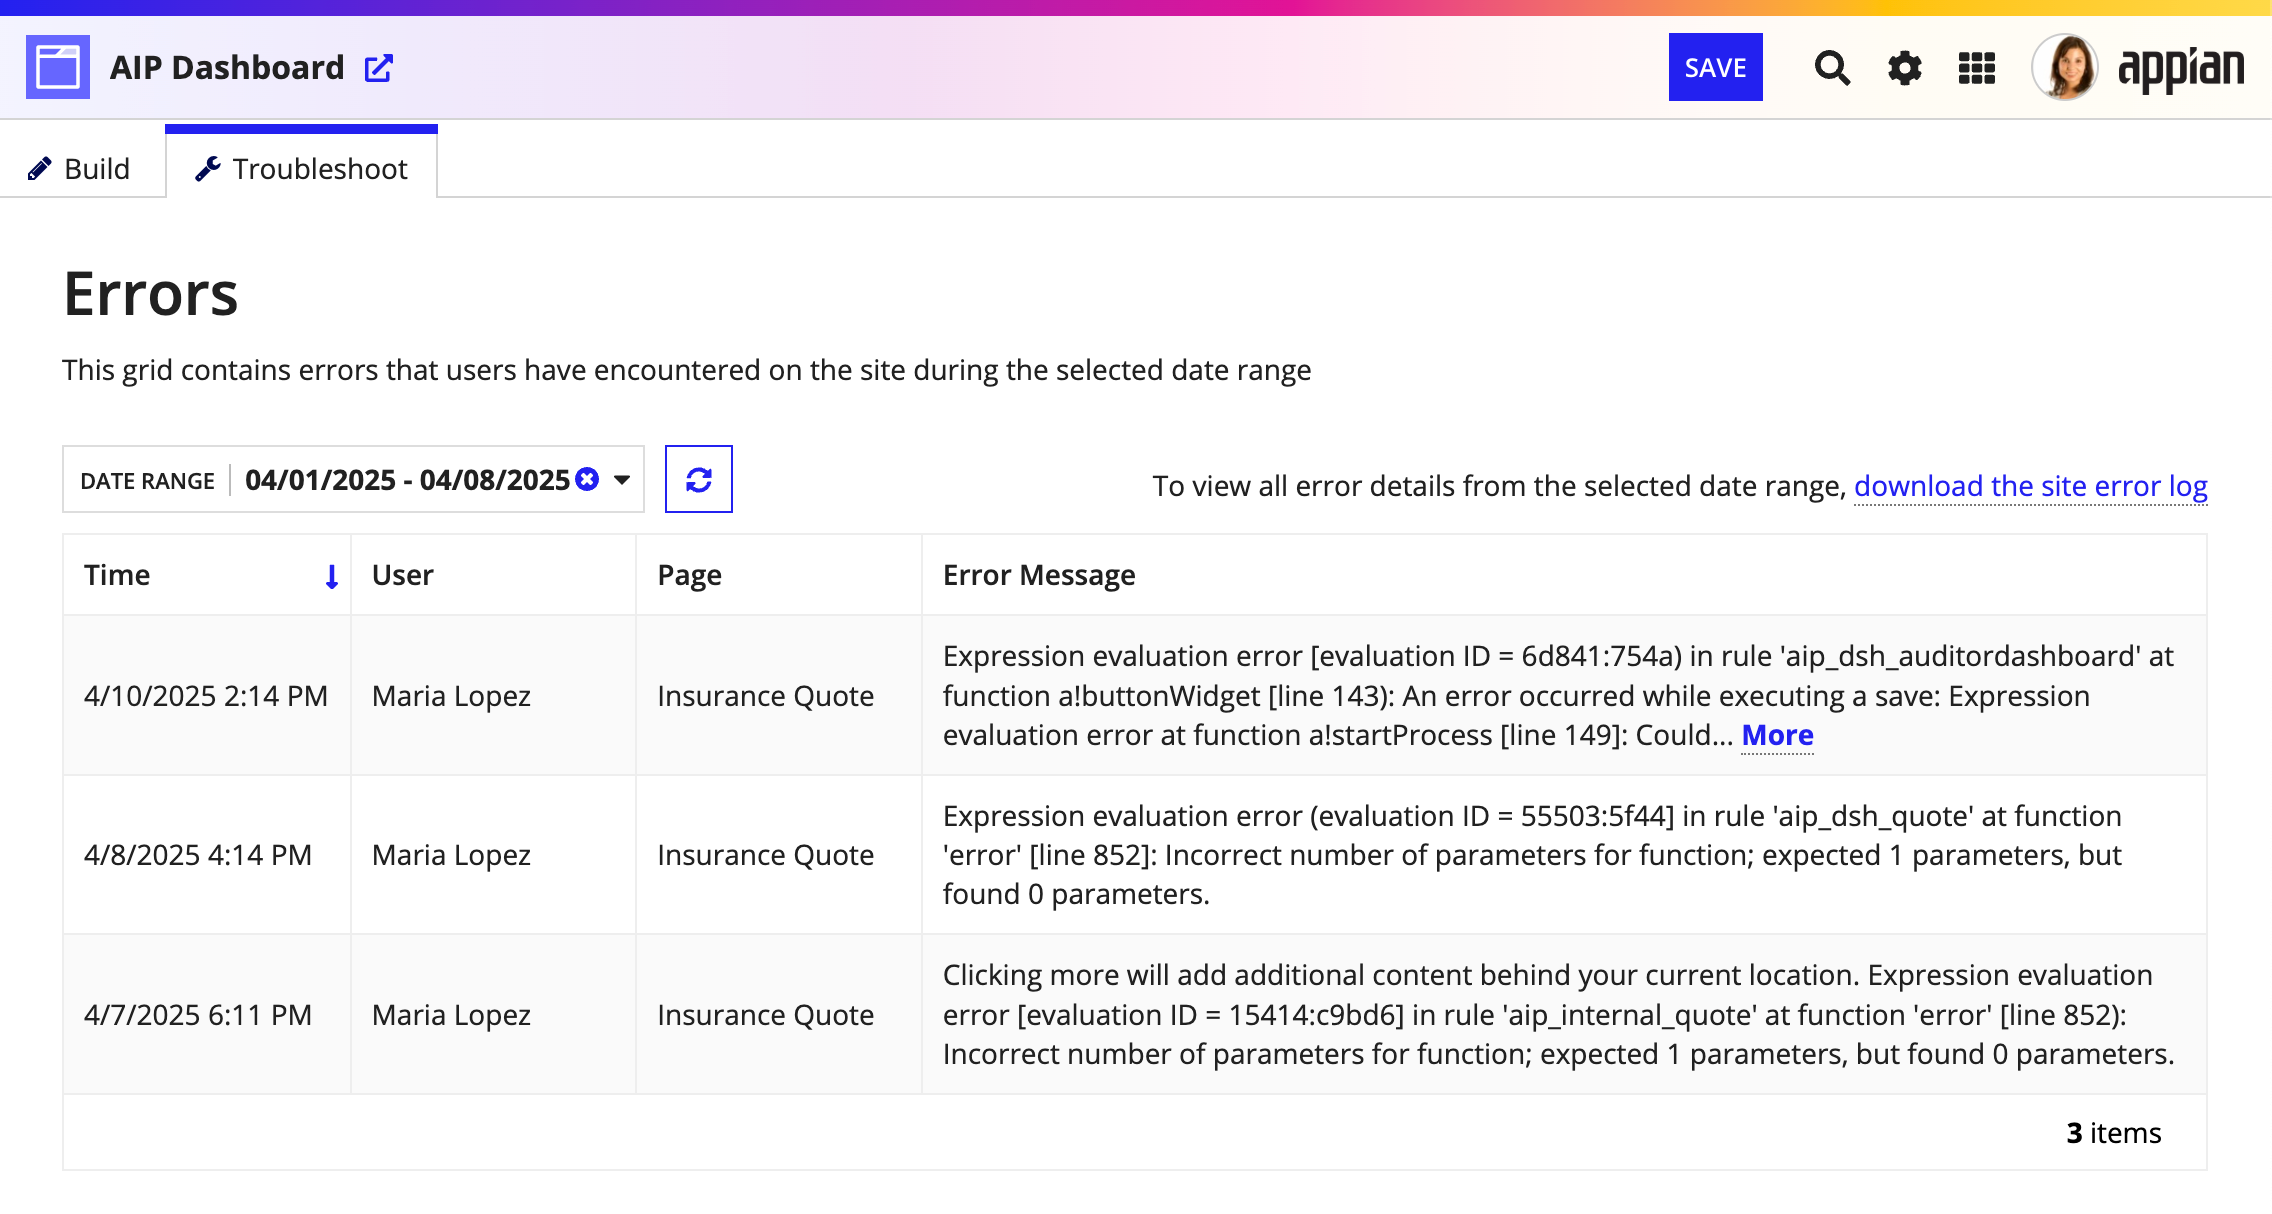Click the search magnifier icon
2272x1214 pixels.
tap(1832, 68)
